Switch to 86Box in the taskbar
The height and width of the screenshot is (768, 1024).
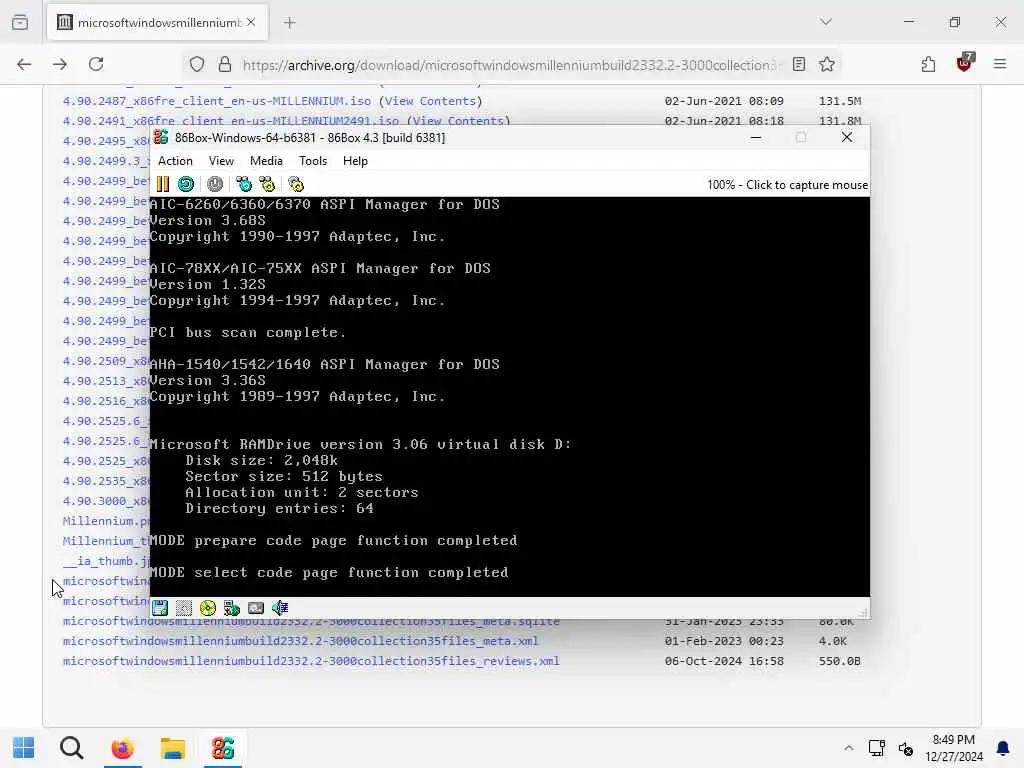[x=223, y=748]
